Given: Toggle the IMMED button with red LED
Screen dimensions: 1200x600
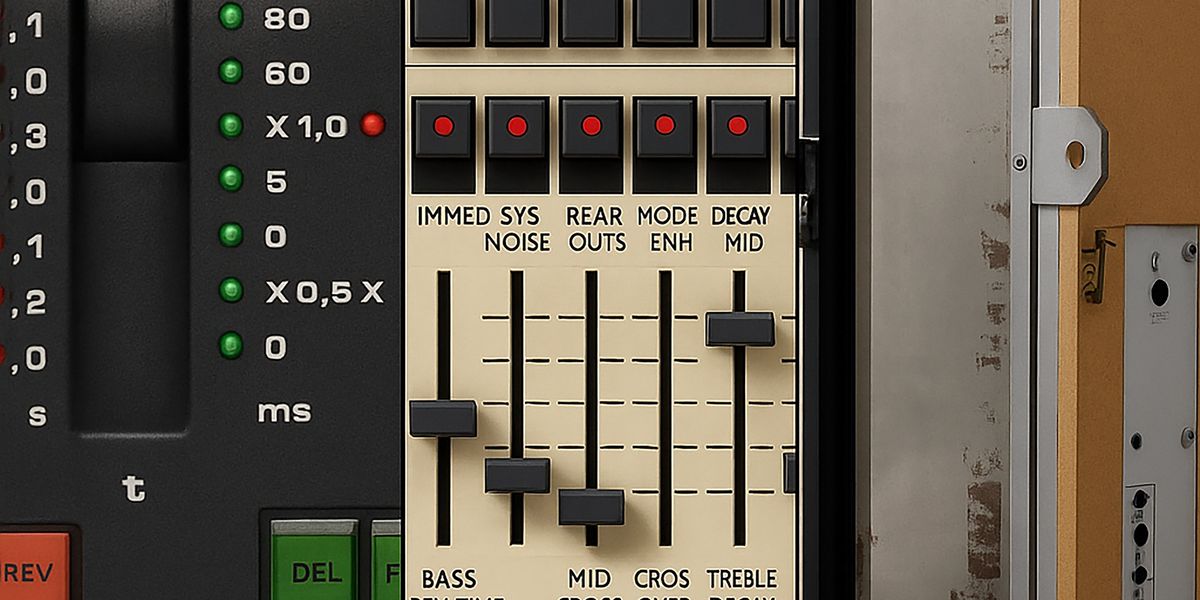Looking at the screenshot, I should (x=443, y=127).
